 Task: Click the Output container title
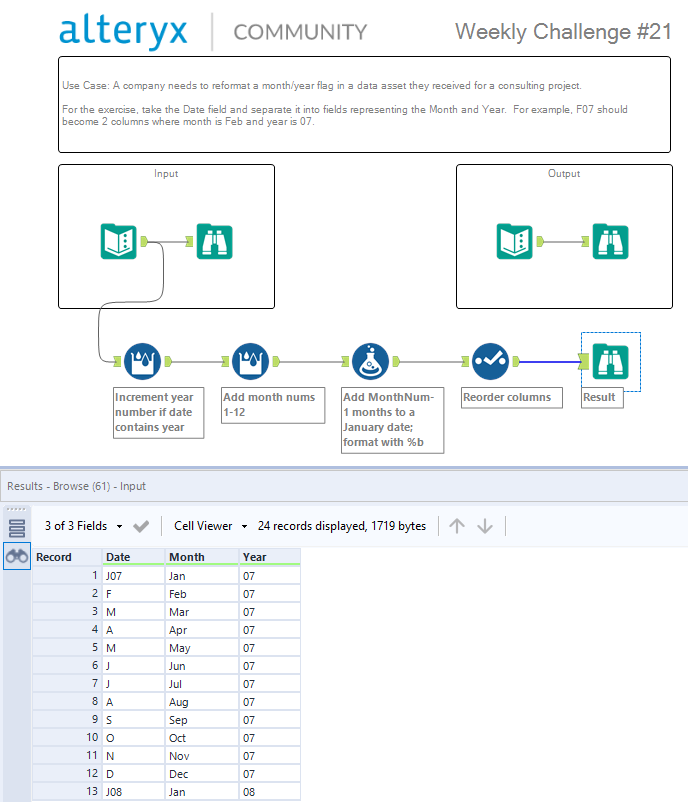(564, 173)
